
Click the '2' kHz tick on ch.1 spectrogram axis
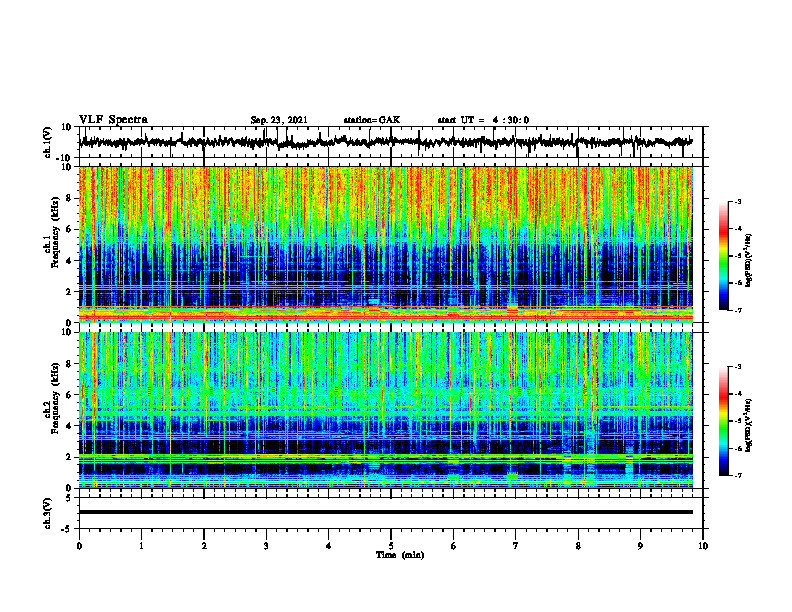70,291
